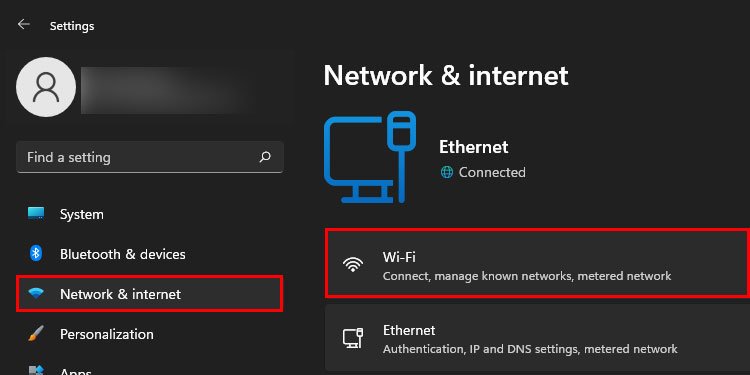Image resolution: width=750 pixels, height=375 pixels.
Task: Click the blue Bluetooth logo icon
Action: [36, 254]
